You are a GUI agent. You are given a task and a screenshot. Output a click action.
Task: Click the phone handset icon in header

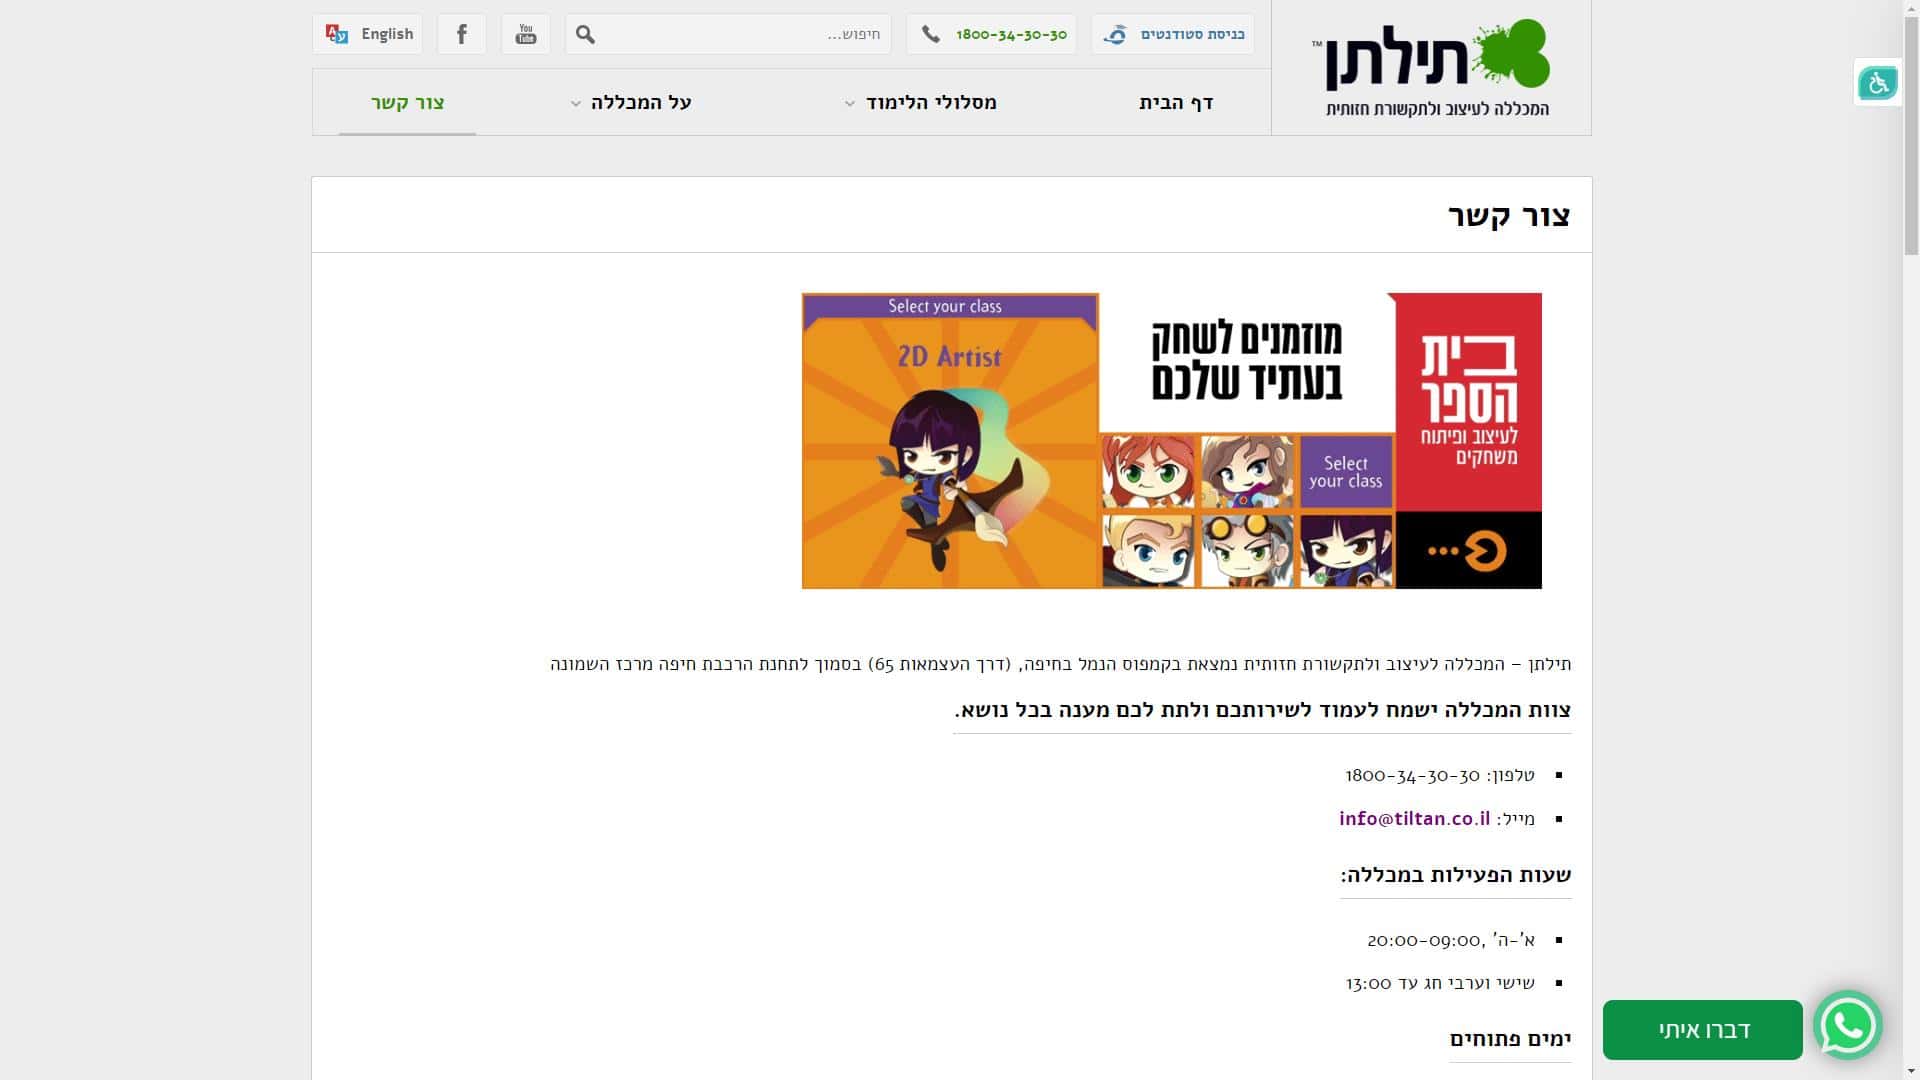(931, 34)
